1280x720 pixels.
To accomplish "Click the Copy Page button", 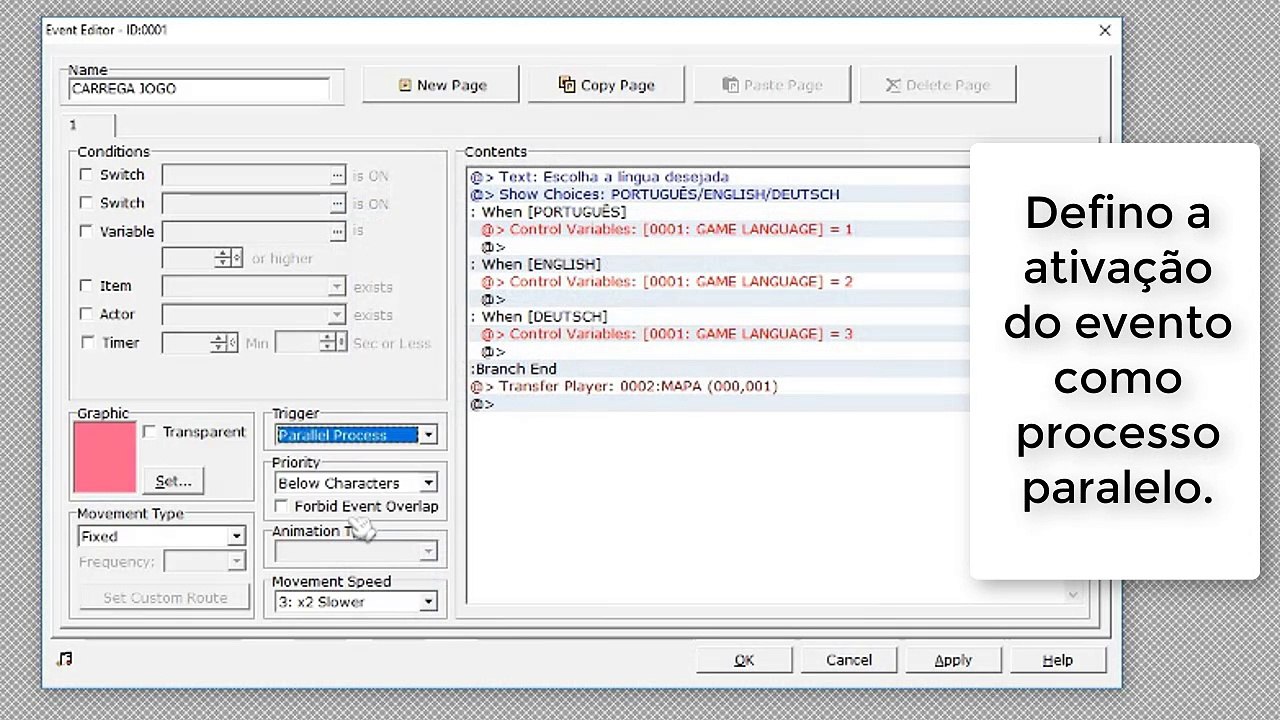I will pyautogui.click(x=606, y=85).
